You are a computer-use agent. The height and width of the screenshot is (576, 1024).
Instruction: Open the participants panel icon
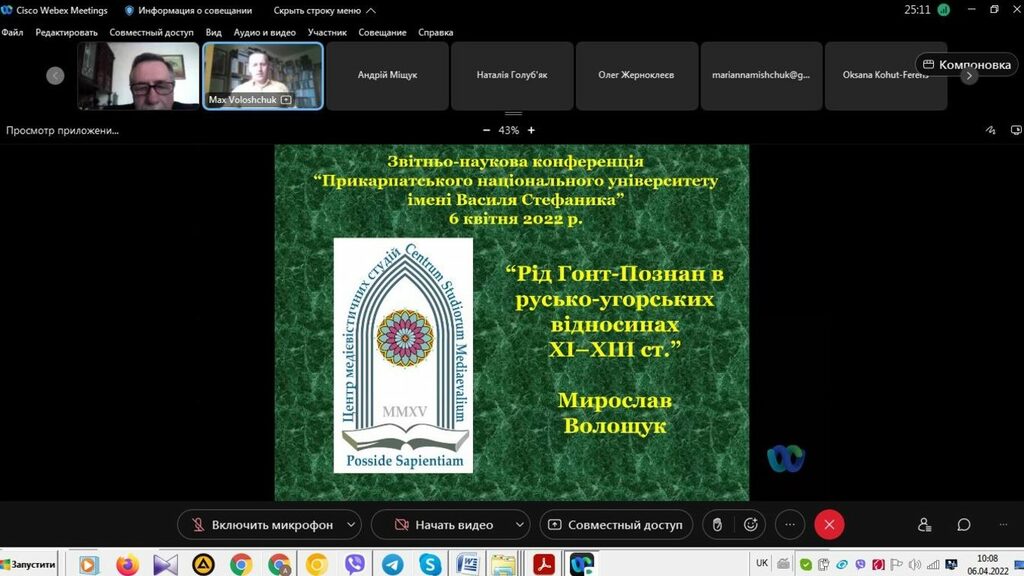[x=924, y=524]
